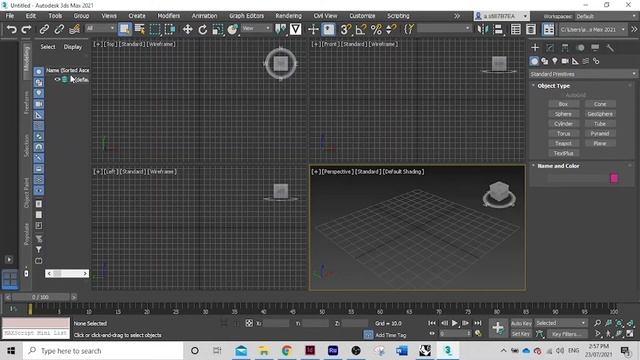Open the Modify panel tab
This screenshot has width=640, height=360.
[x=550, y=48]
